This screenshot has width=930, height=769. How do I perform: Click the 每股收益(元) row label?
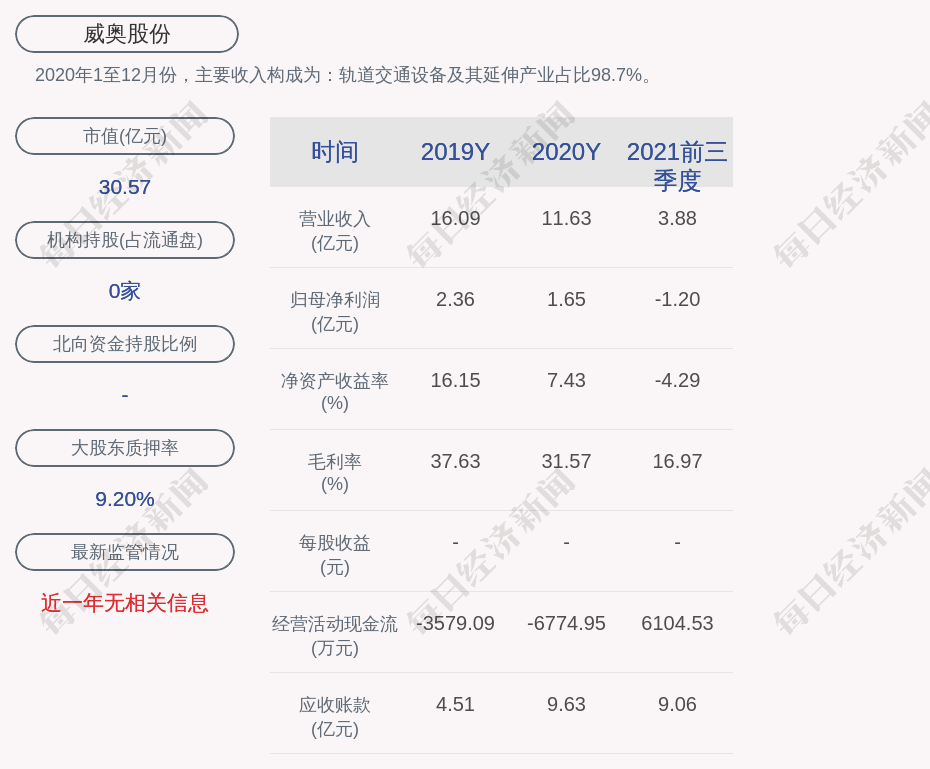(x=335, y=555)
